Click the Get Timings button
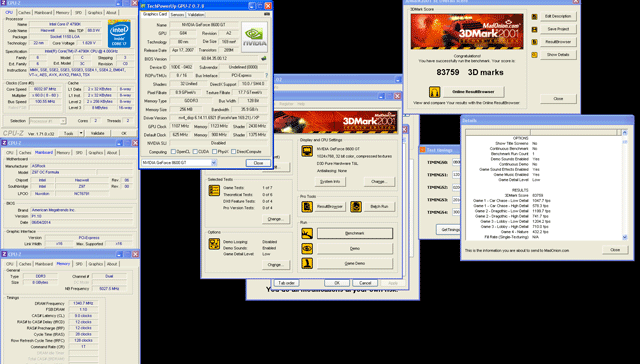 pyautogui.click(x=449, y=230)
